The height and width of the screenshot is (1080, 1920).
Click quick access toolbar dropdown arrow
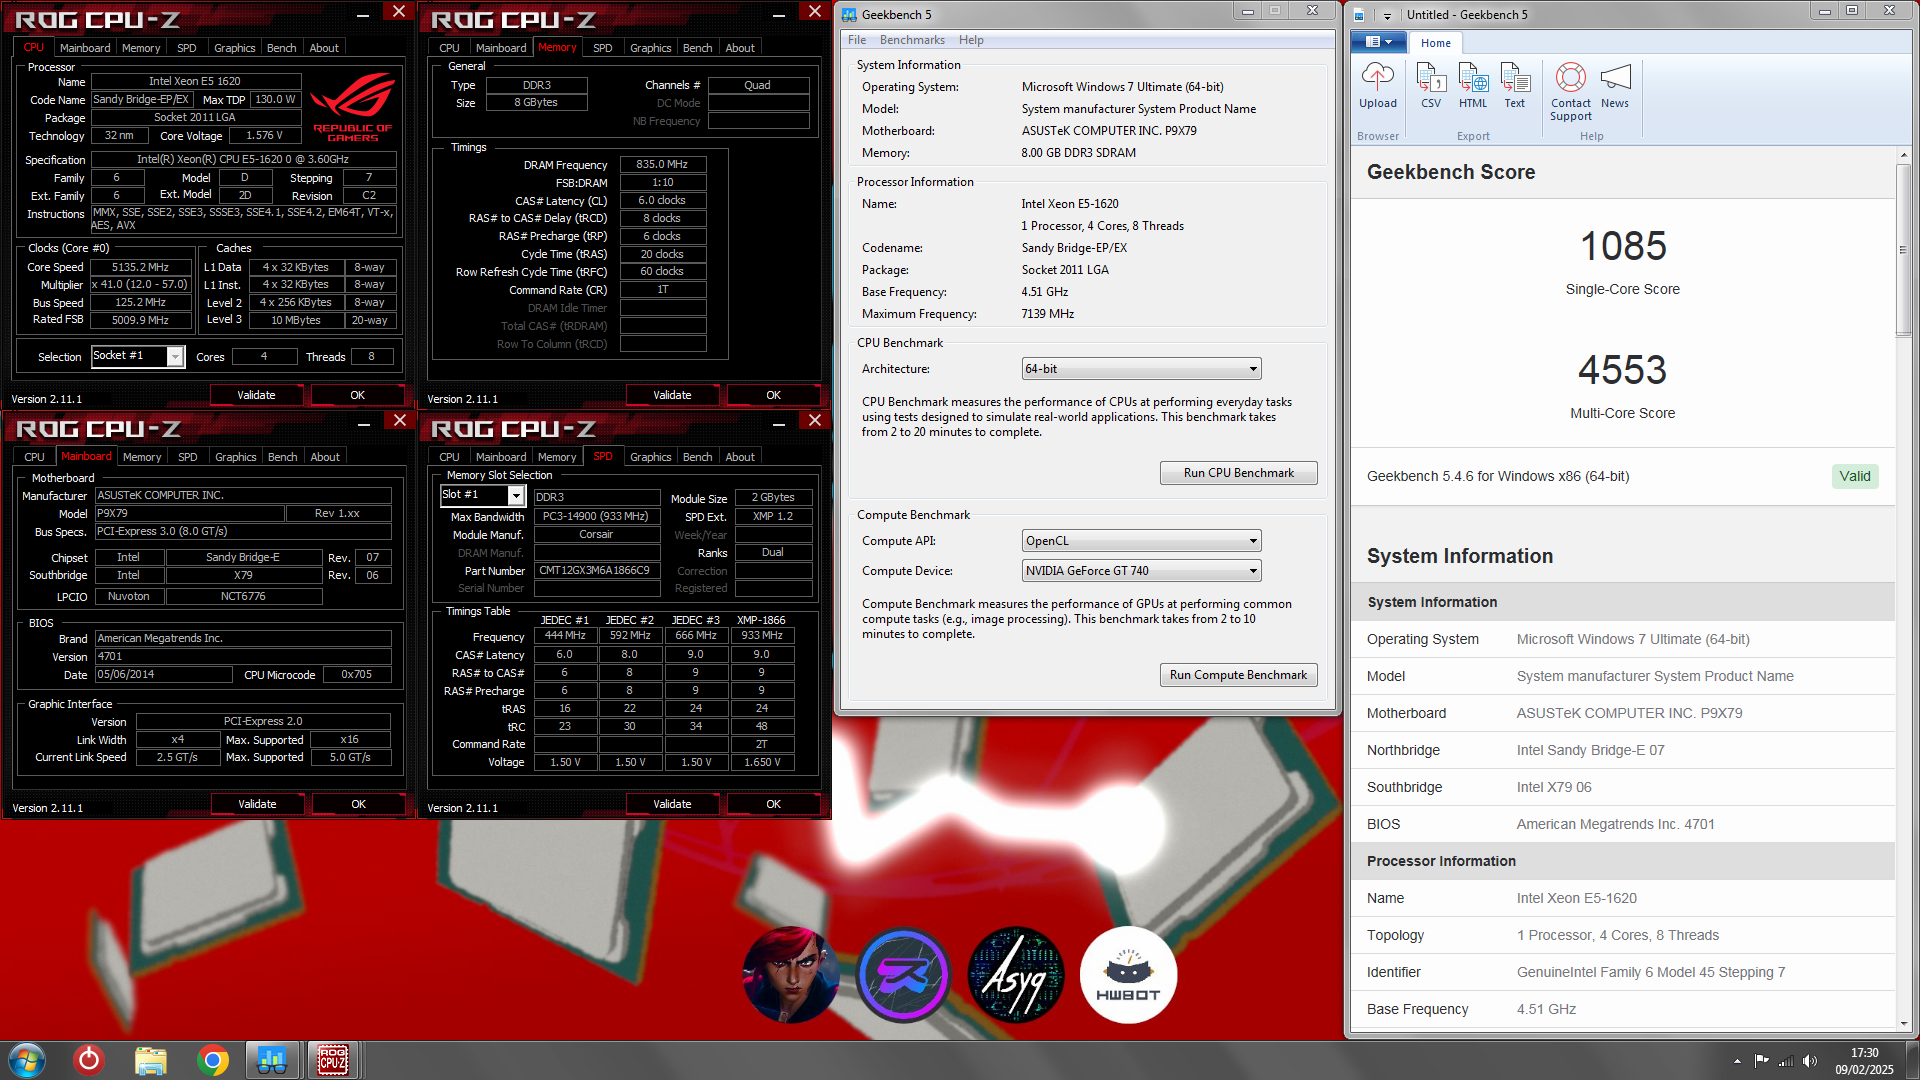coord(1387,15)
